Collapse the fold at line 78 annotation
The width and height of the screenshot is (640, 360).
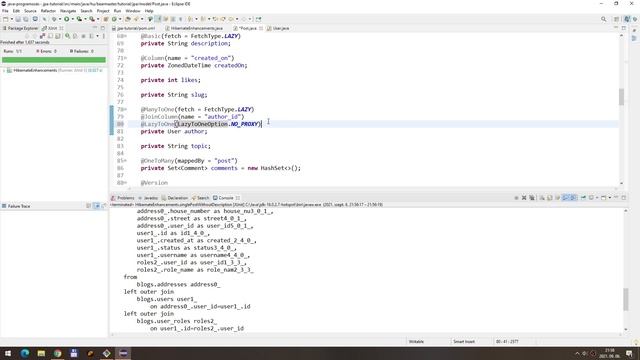point(125,109)
